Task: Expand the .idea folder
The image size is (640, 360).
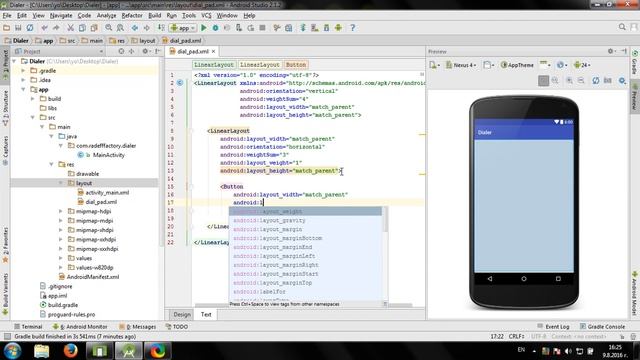Action: tap(23, 80)
